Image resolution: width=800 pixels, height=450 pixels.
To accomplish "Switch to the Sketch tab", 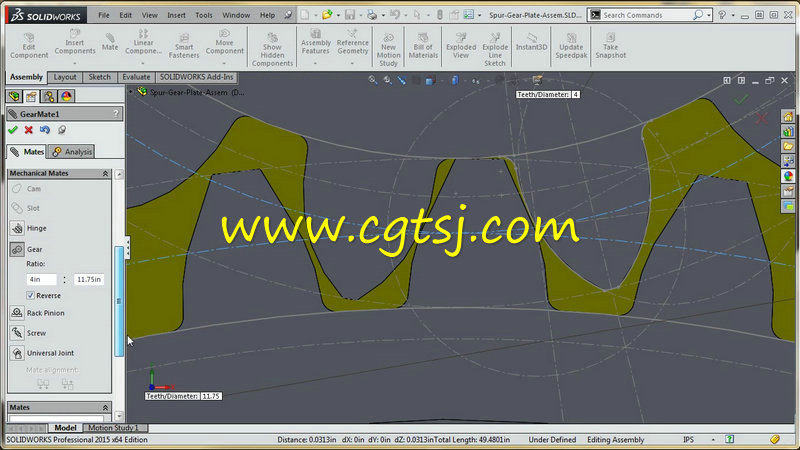I will pos(99,77).
